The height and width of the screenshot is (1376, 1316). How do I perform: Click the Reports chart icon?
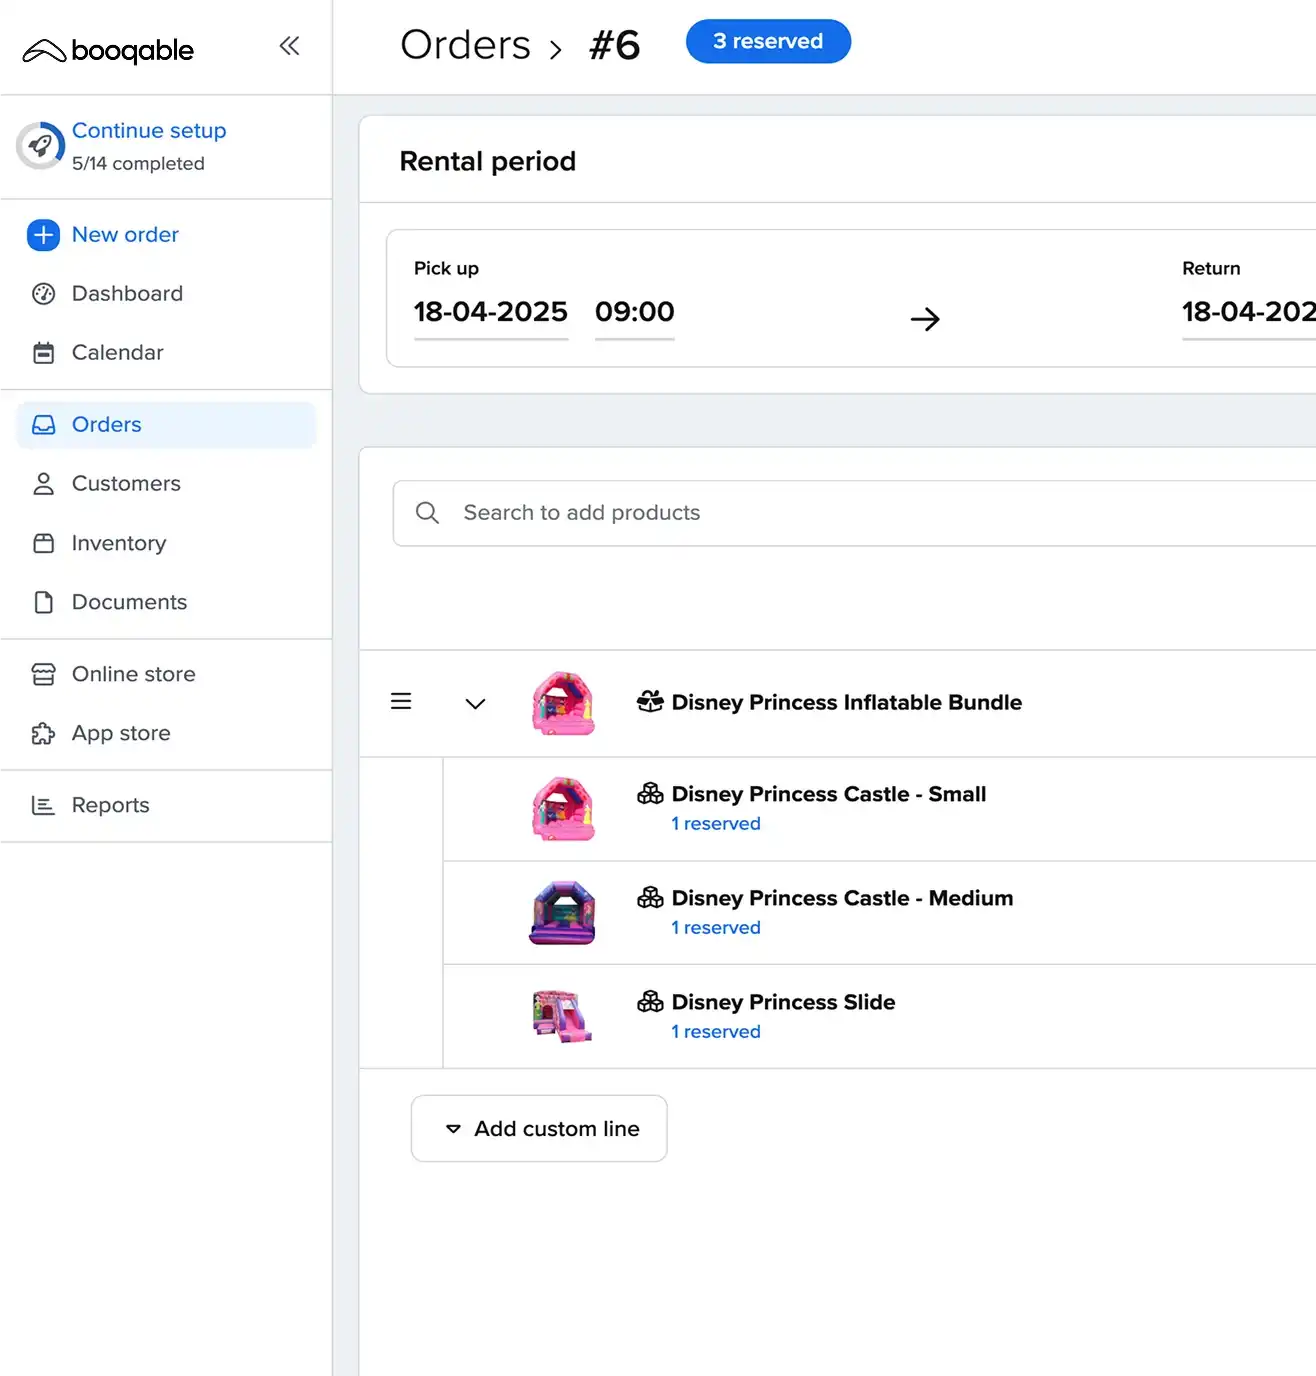coord(43,806)
